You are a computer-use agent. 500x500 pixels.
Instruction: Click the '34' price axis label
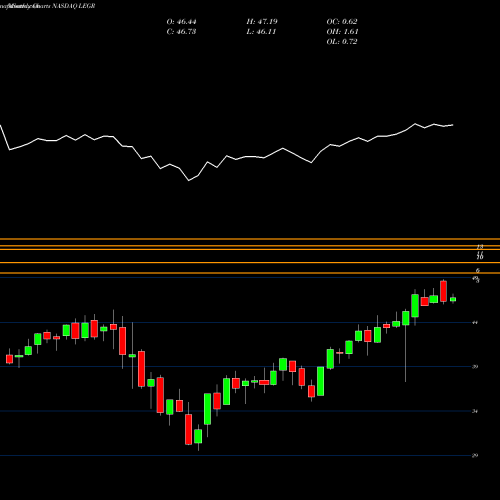[475, 411]
